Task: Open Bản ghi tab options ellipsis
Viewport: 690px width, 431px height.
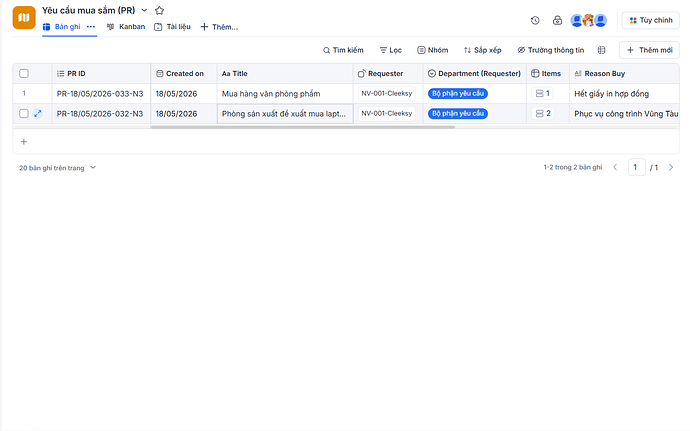Action: tap(91, 27)
